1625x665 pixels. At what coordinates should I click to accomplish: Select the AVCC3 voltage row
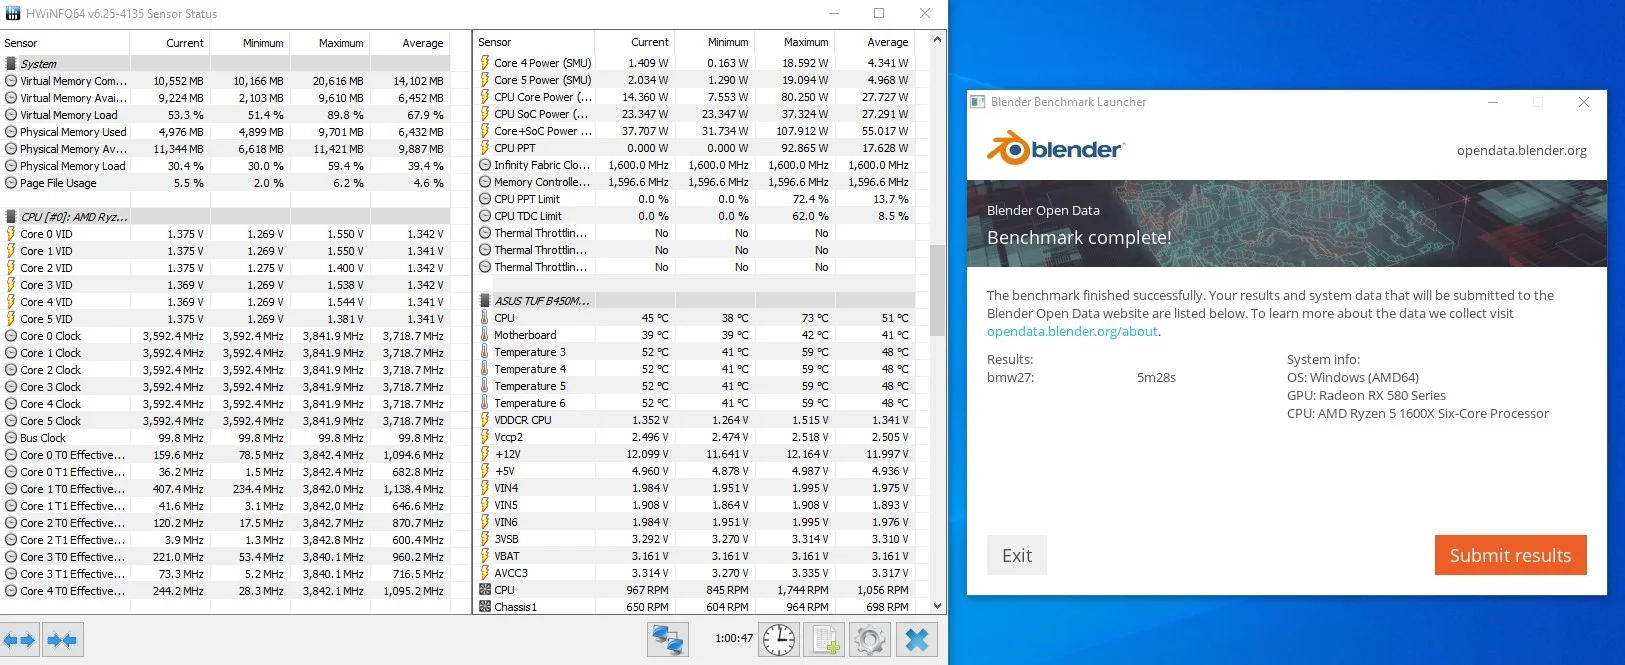point(695,573)
